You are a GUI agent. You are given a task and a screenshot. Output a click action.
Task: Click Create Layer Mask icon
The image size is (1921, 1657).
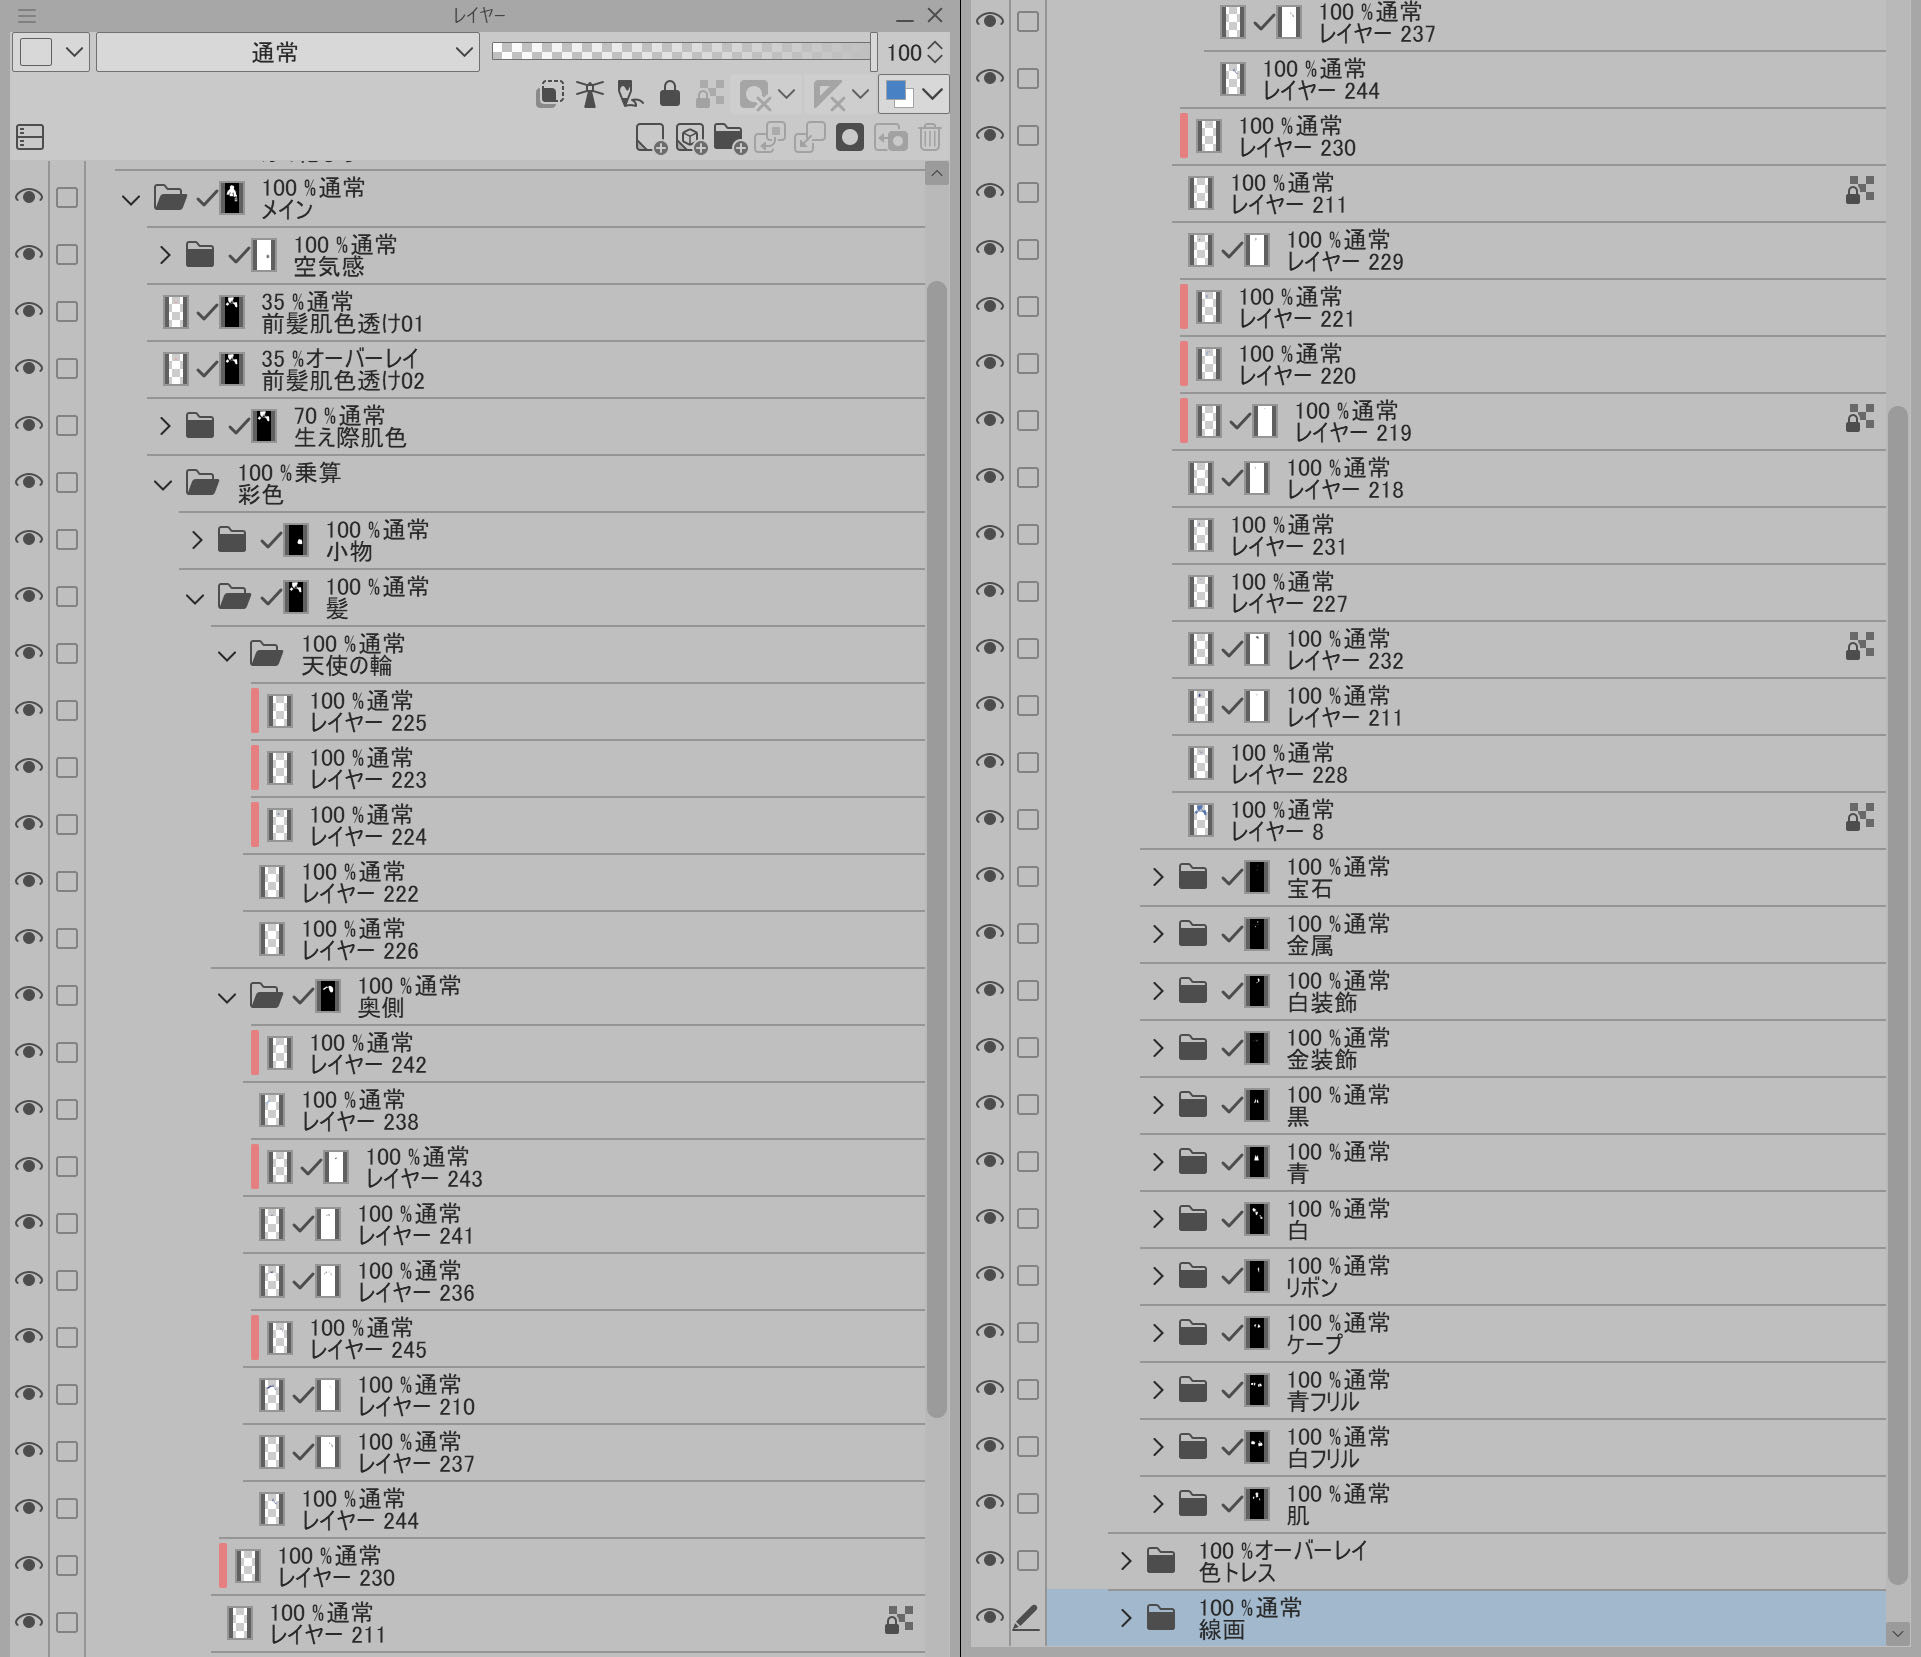tap(849, 138)
